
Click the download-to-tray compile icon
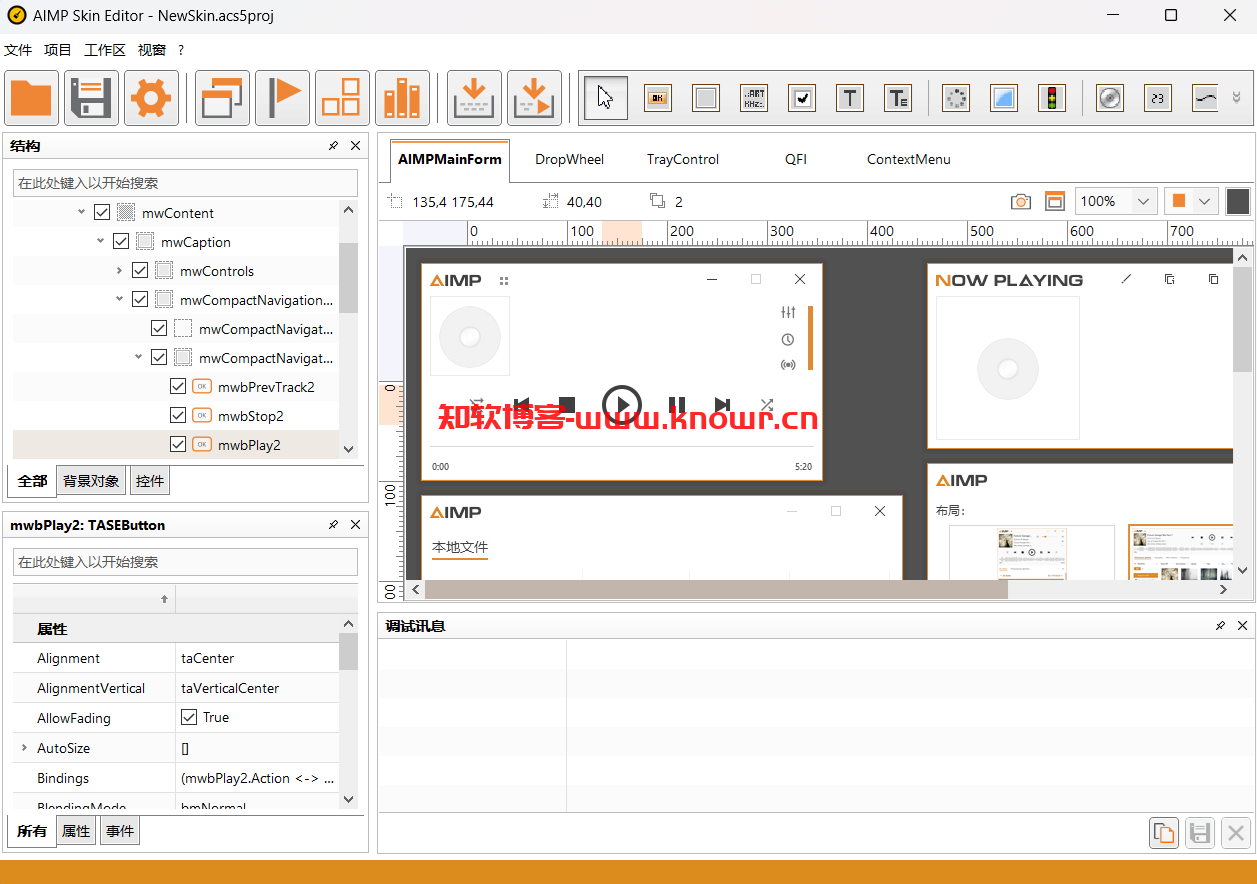pyautogui.click(x=474, y=98)
